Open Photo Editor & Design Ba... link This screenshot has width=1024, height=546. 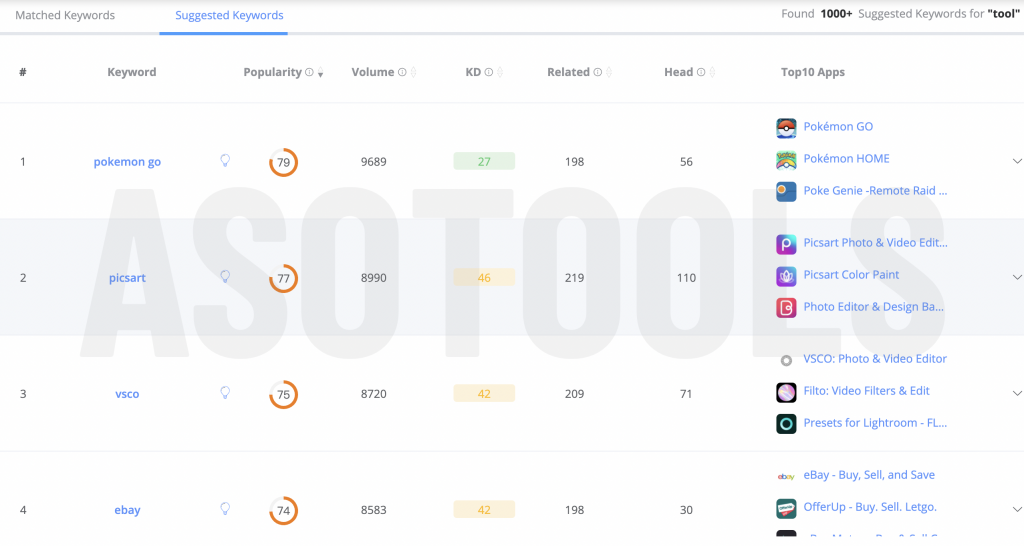873,307
